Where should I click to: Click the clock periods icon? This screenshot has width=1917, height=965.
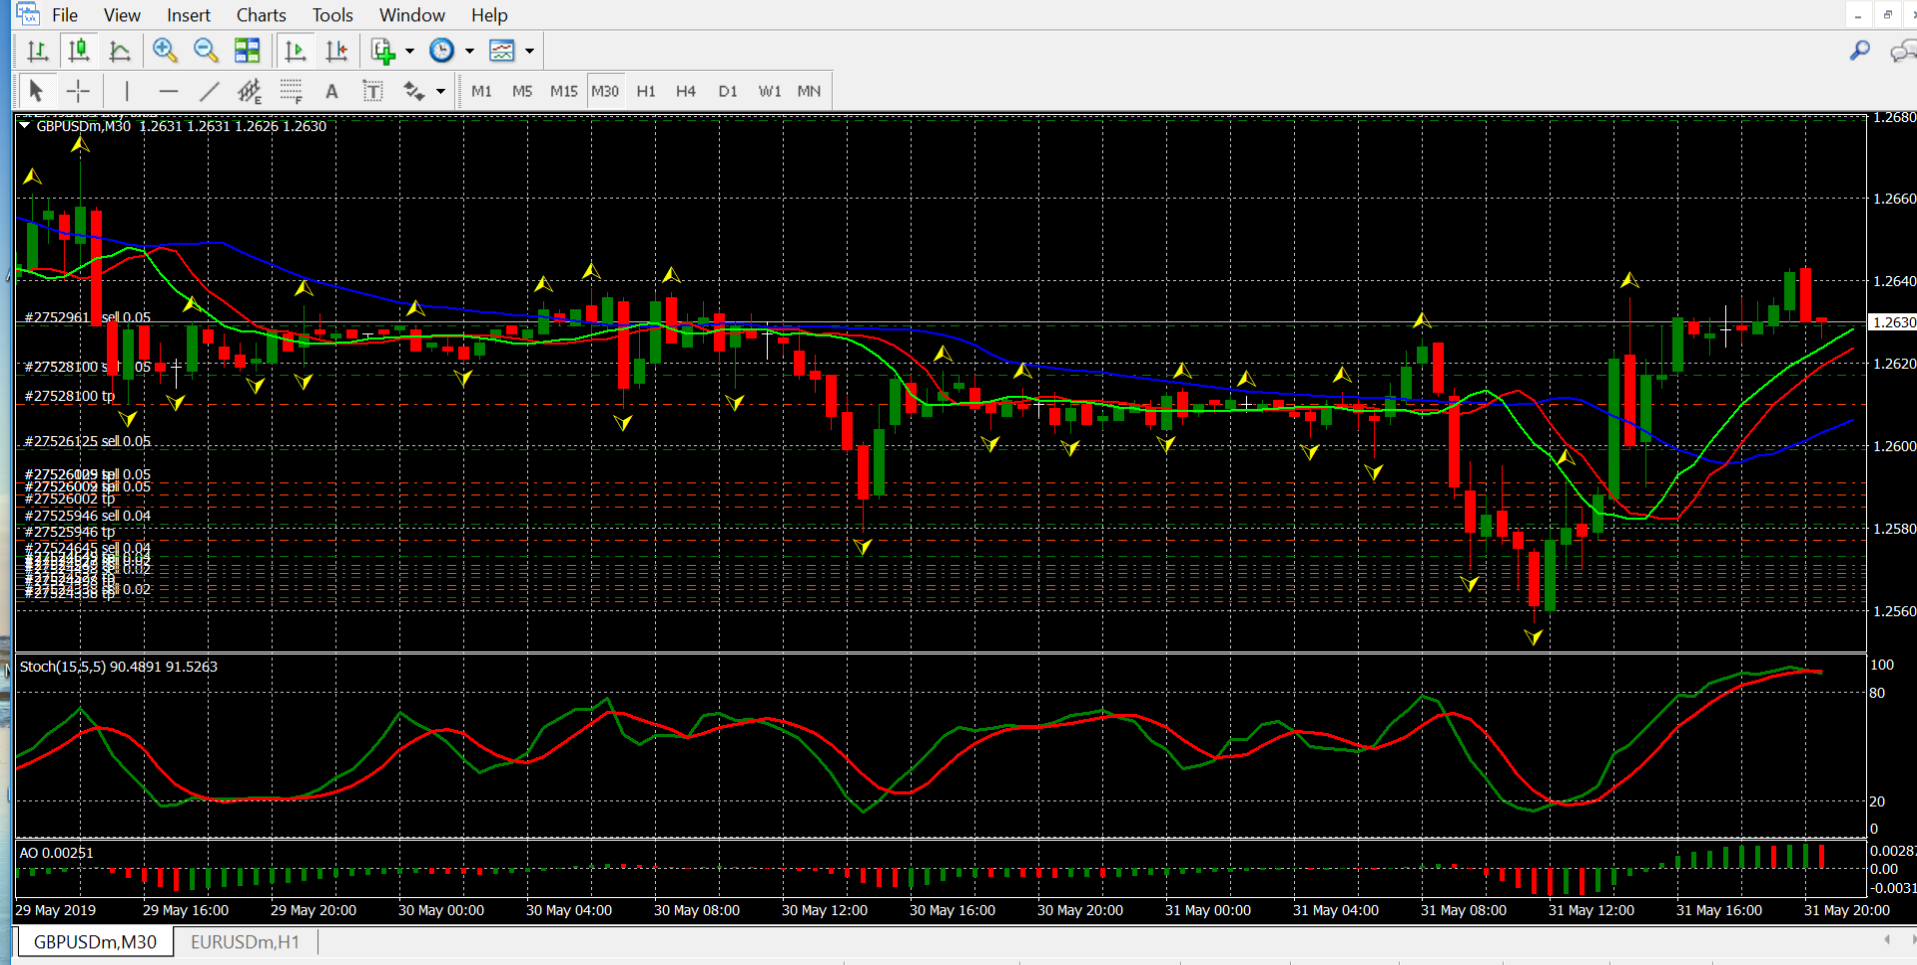[x=441, y=50]
